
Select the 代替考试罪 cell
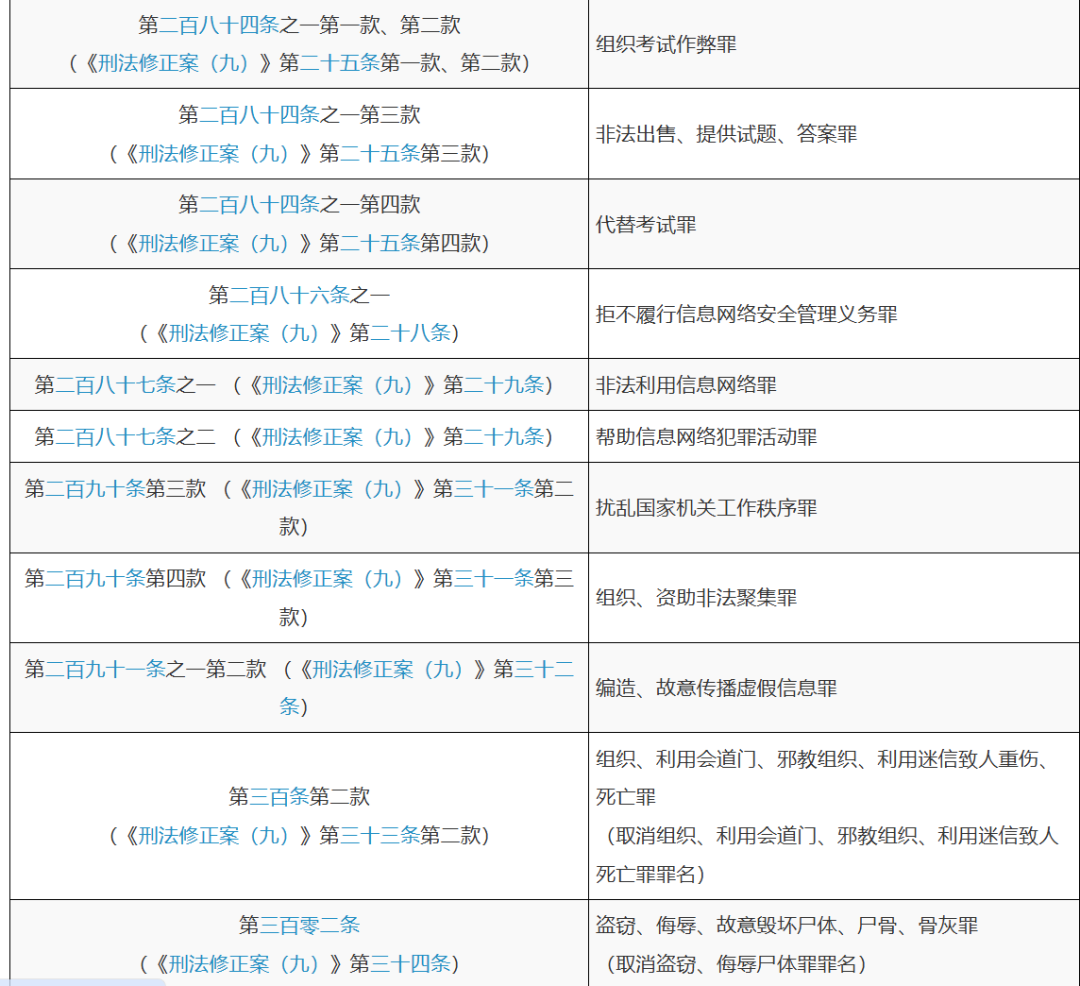(833, 224)
